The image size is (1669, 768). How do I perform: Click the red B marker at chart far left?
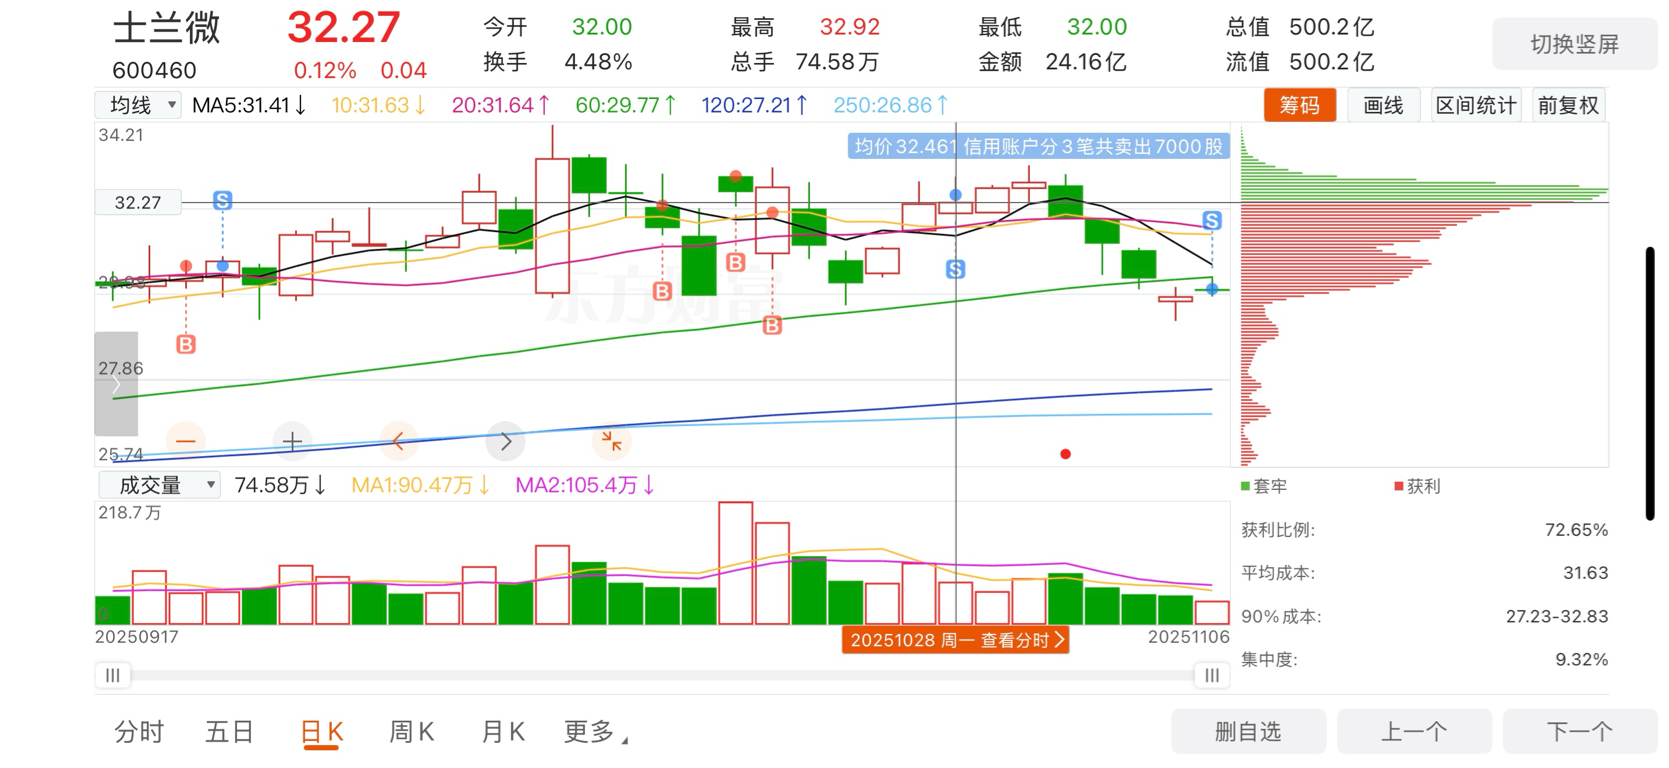(186, 344)
